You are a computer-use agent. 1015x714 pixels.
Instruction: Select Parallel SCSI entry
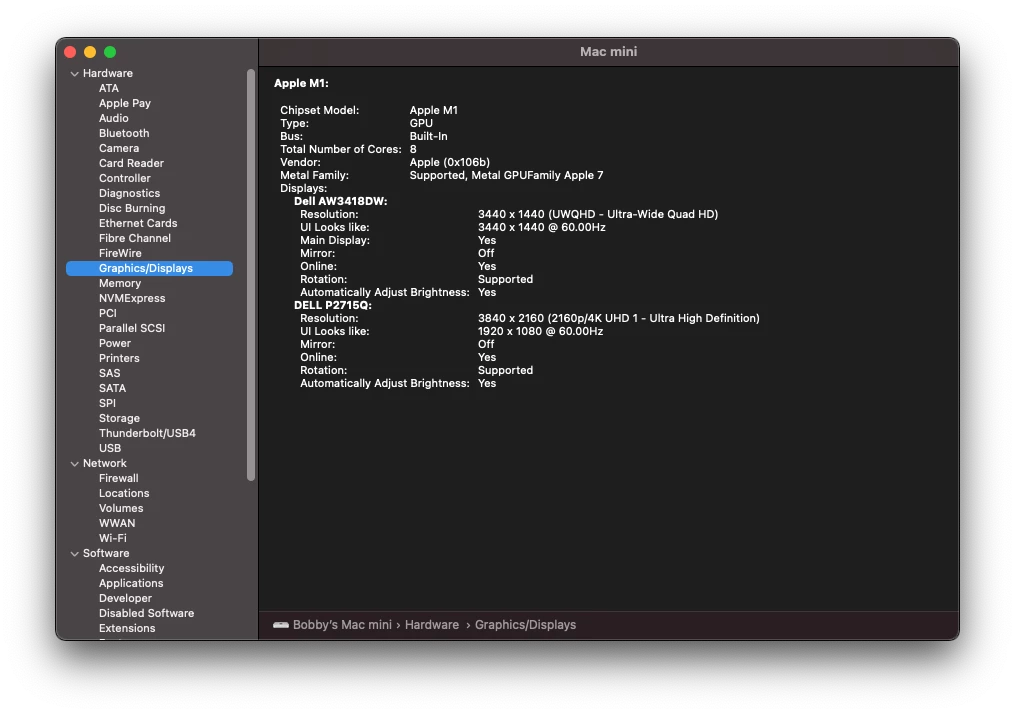(132, 328)
